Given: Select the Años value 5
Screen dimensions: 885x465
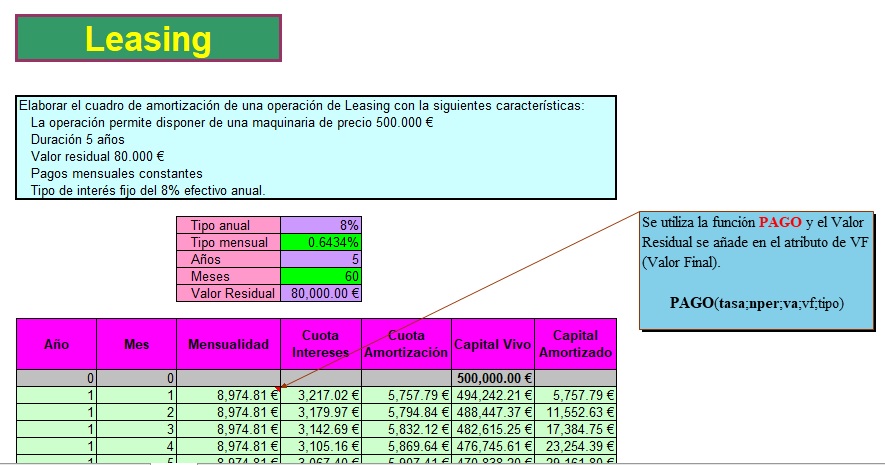Looking at the screenshot, I should pyautogui.click(x=321, y=259).
